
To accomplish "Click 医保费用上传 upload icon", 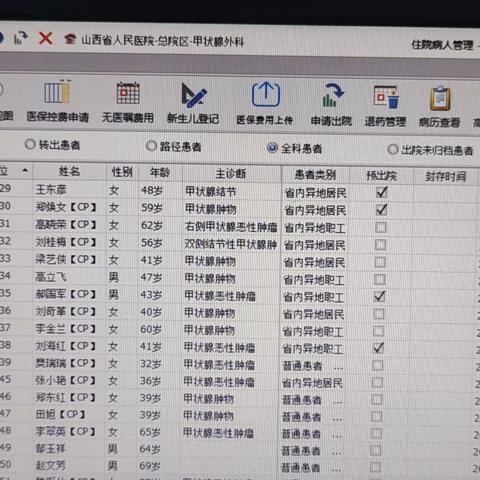I will pyautogui.click(x=265, y=95).
